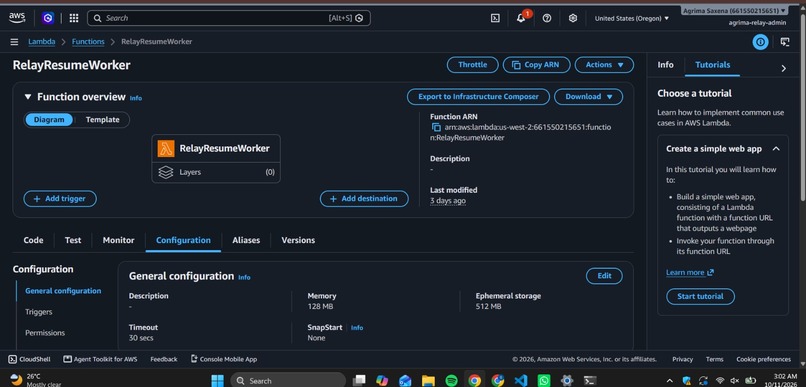The image size is (806, 387).
Task: Open the United States (Oregon) region selector
Action: pos(632,18)
